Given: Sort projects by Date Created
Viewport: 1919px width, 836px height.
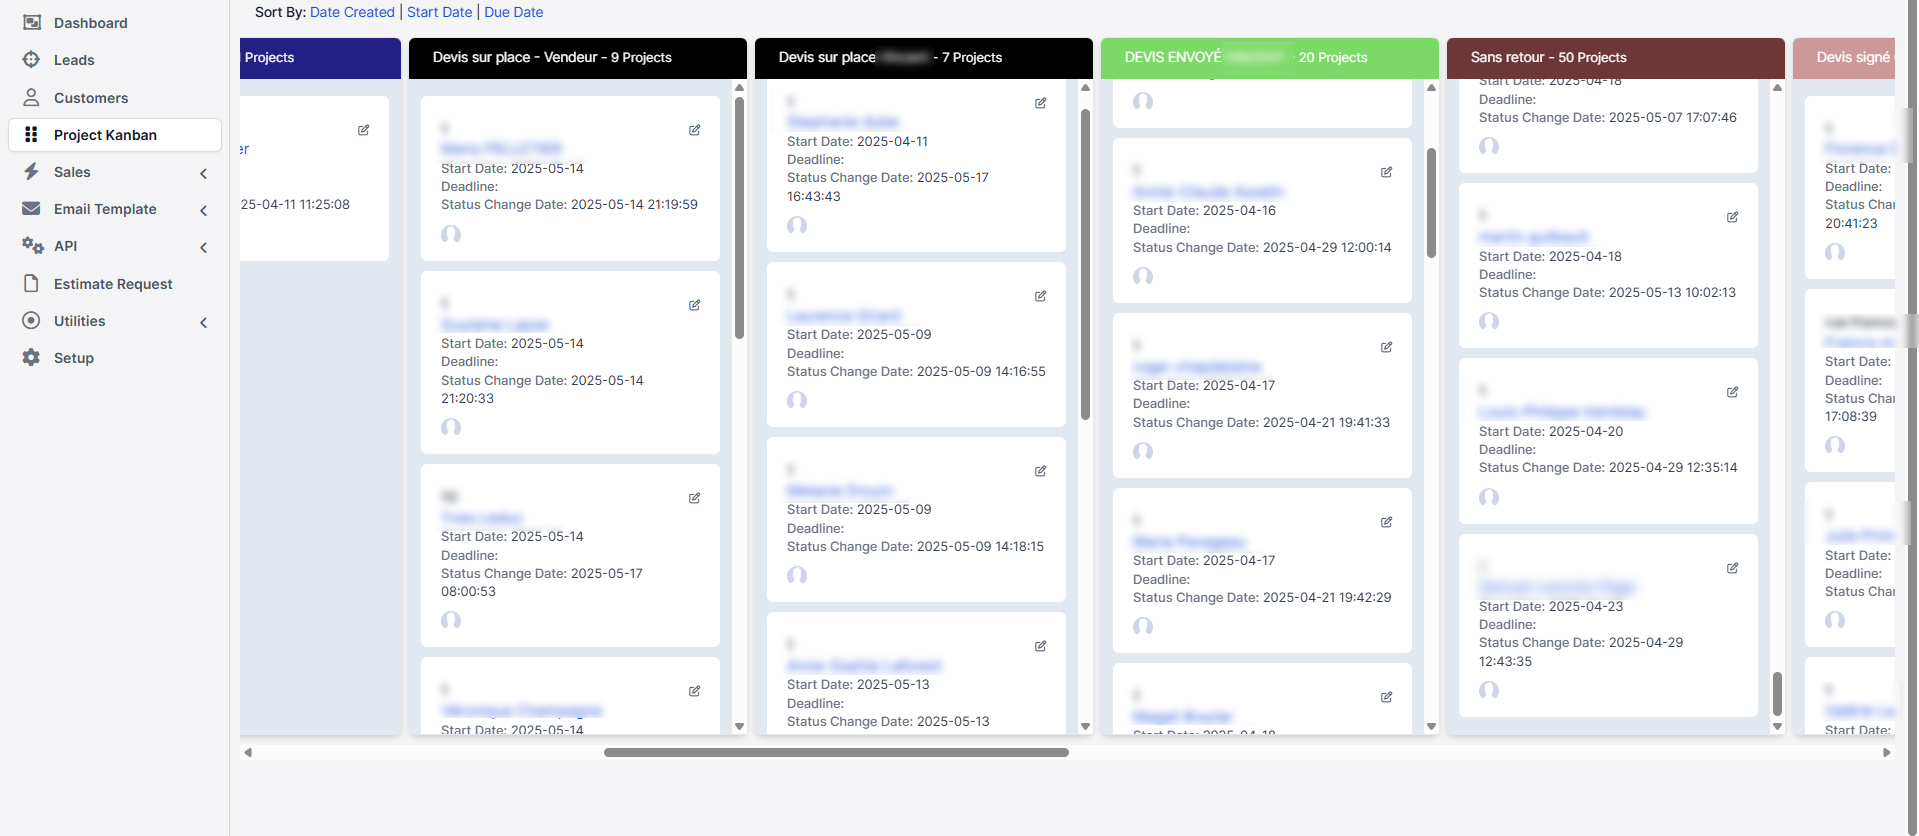Looking at the screenshot, I should pyautogui.click(x=352, y=12).
